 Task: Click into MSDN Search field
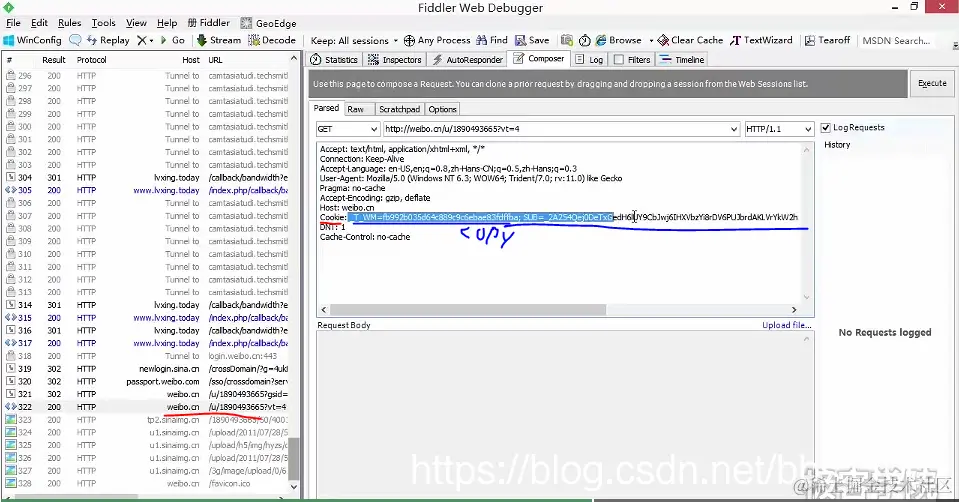(899, 40)
